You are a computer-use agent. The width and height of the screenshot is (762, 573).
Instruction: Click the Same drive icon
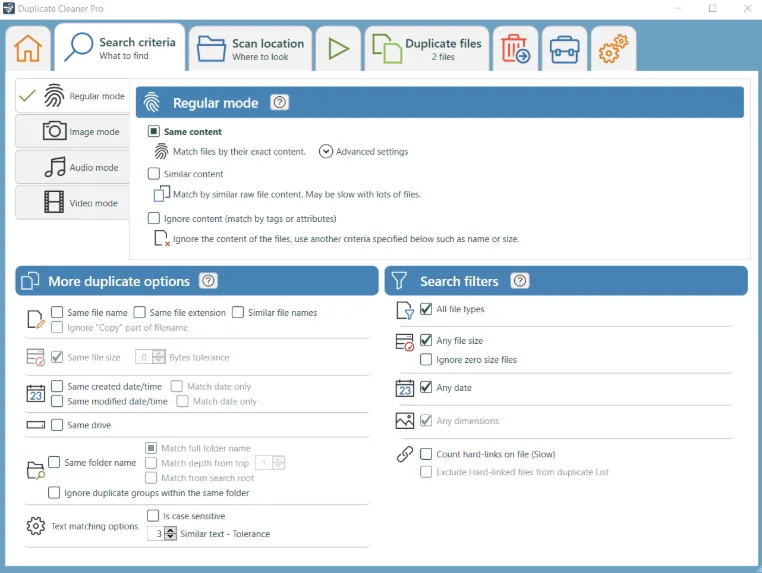[35, 425]
